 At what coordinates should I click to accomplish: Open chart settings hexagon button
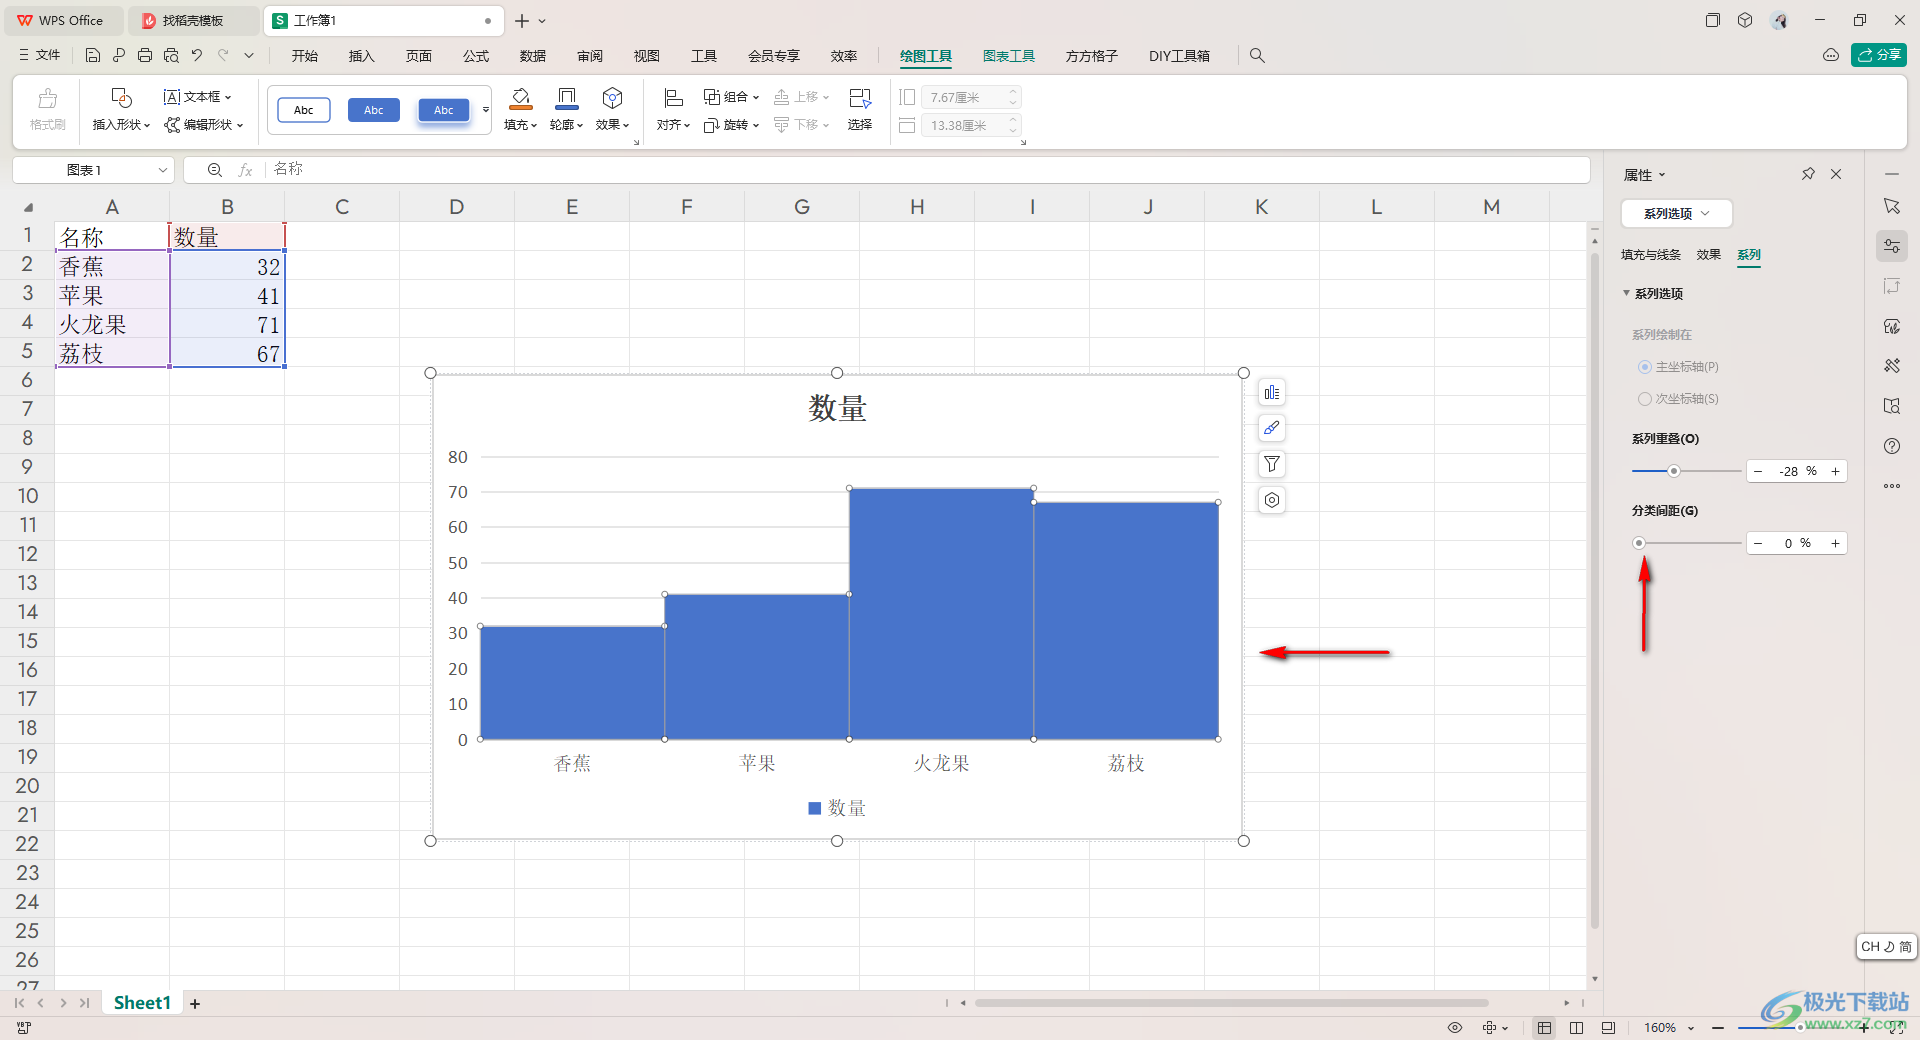click(1272, 500)
